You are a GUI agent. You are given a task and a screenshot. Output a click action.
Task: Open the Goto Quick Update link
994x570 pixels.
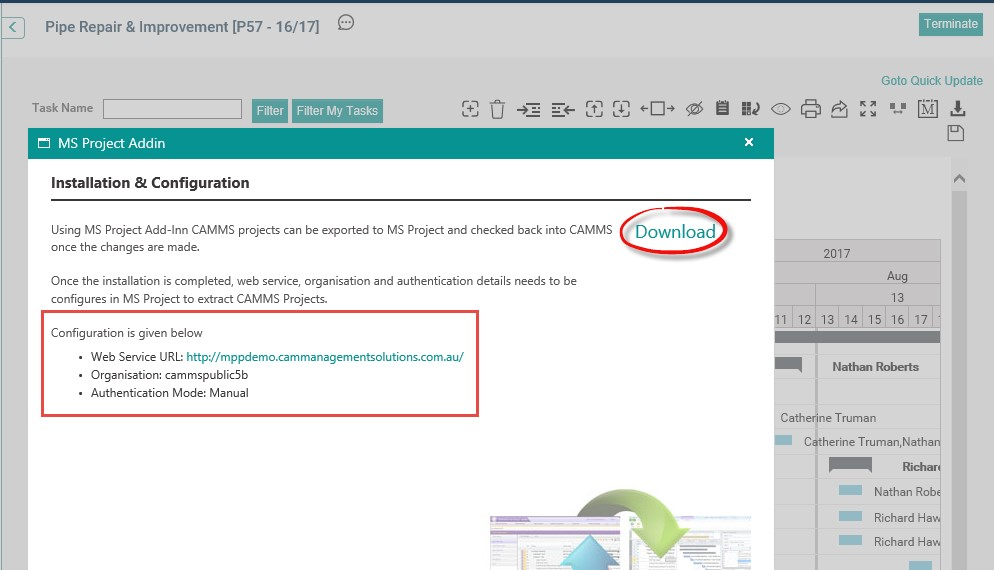[932, 81]
